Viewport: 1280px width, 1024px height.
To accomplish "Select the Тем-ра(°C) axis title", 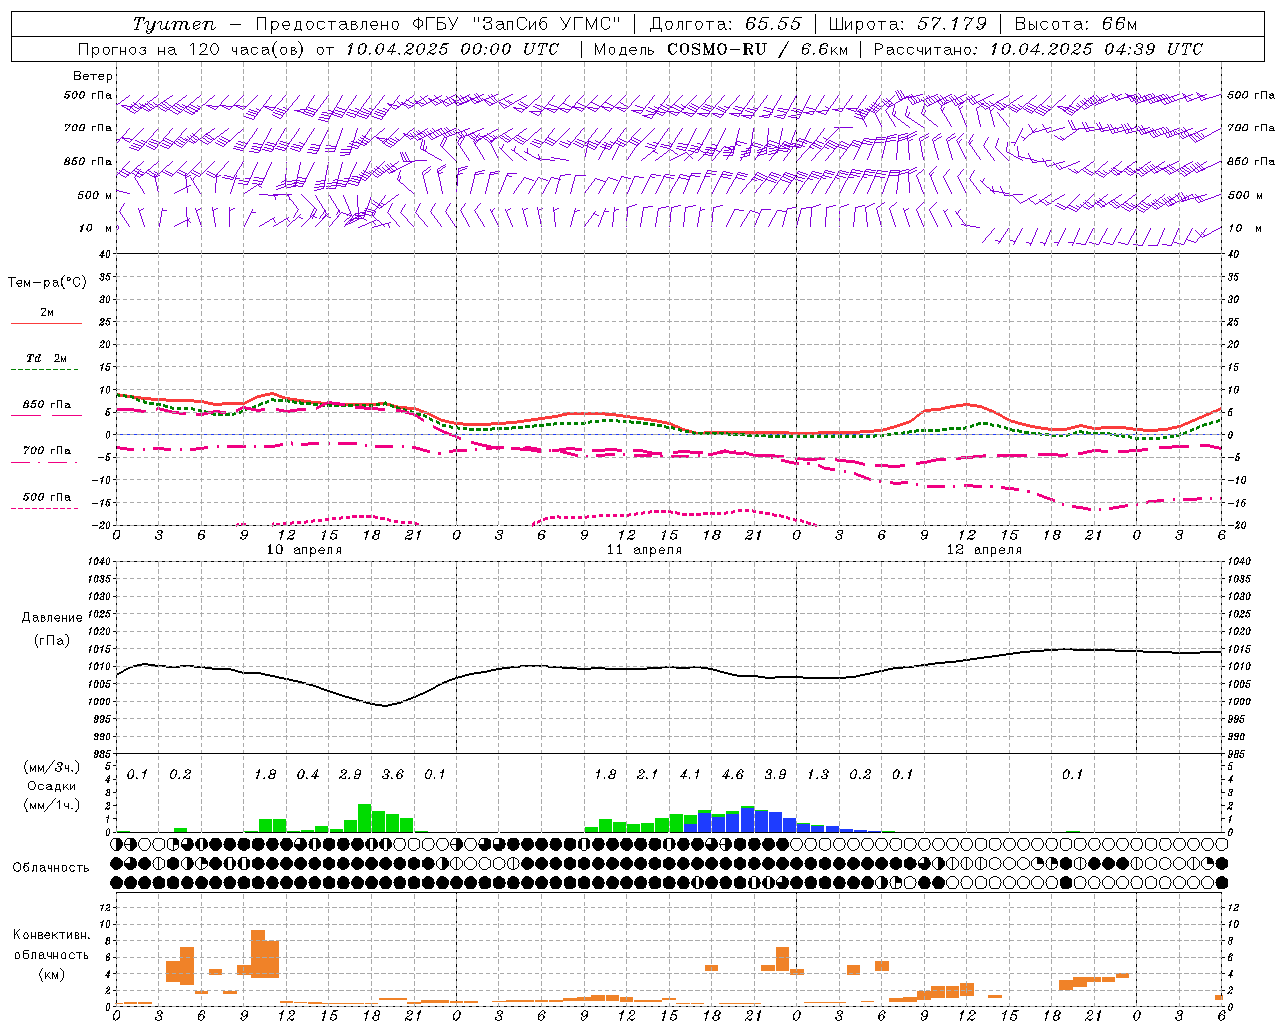I will (47, 283).
